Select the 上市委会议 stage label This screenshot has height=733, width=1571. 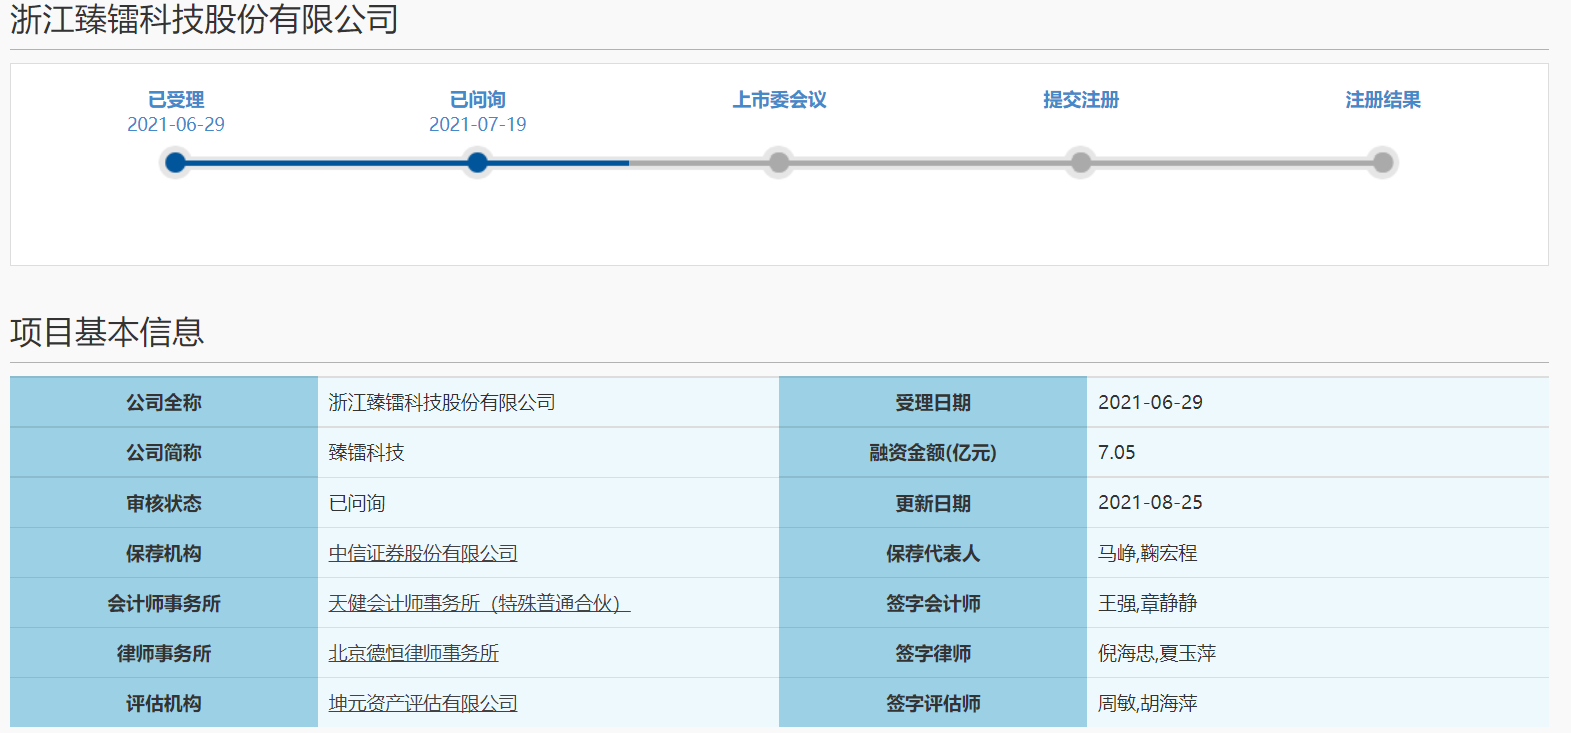[779, 100]
